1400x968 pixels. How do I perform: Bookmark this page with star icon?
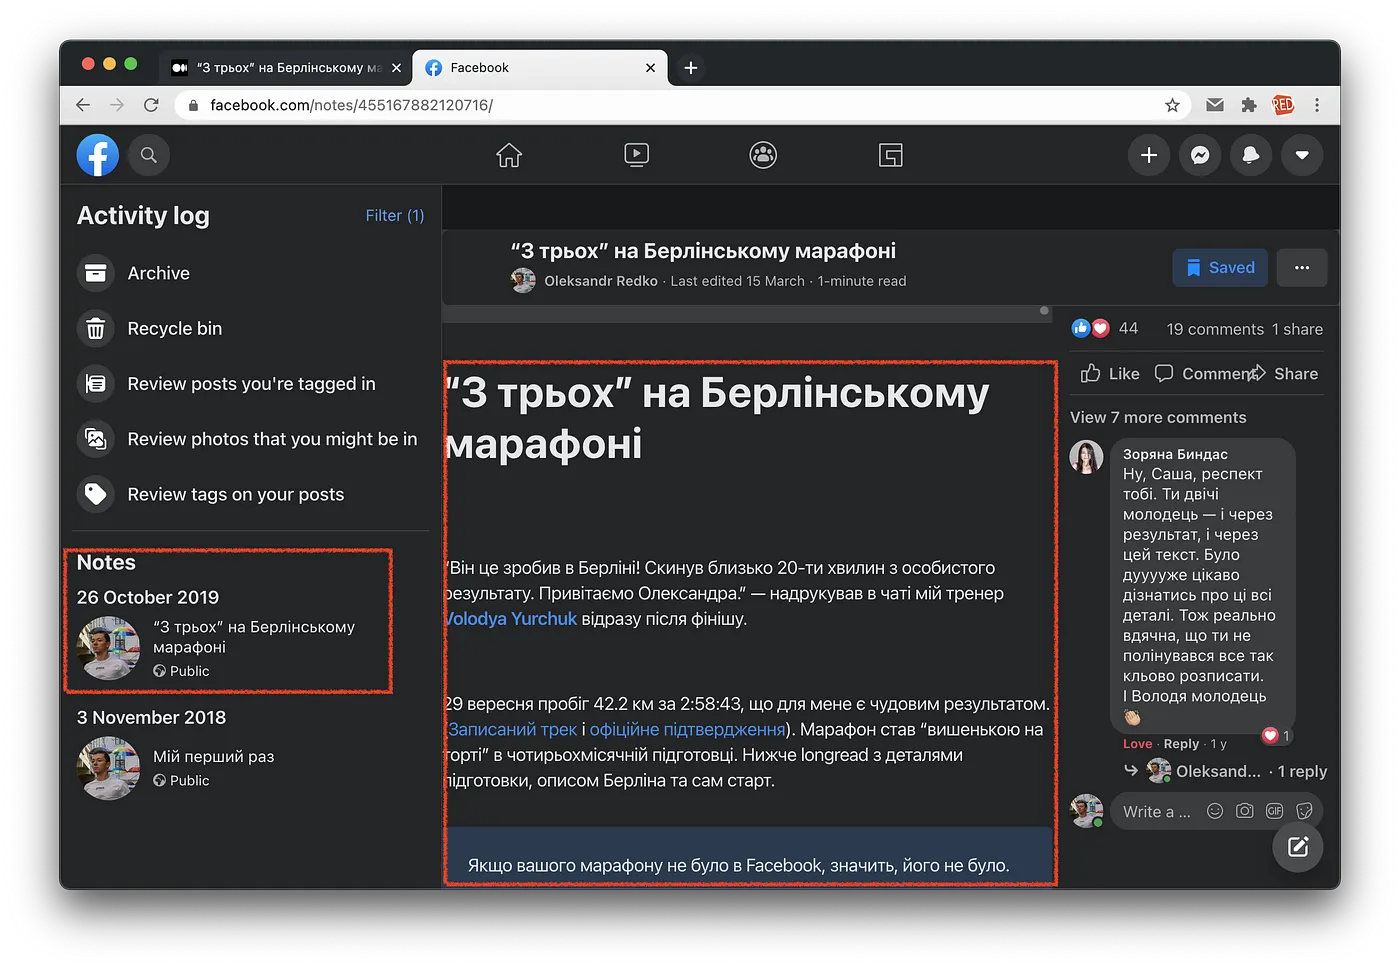(1172, 105)
